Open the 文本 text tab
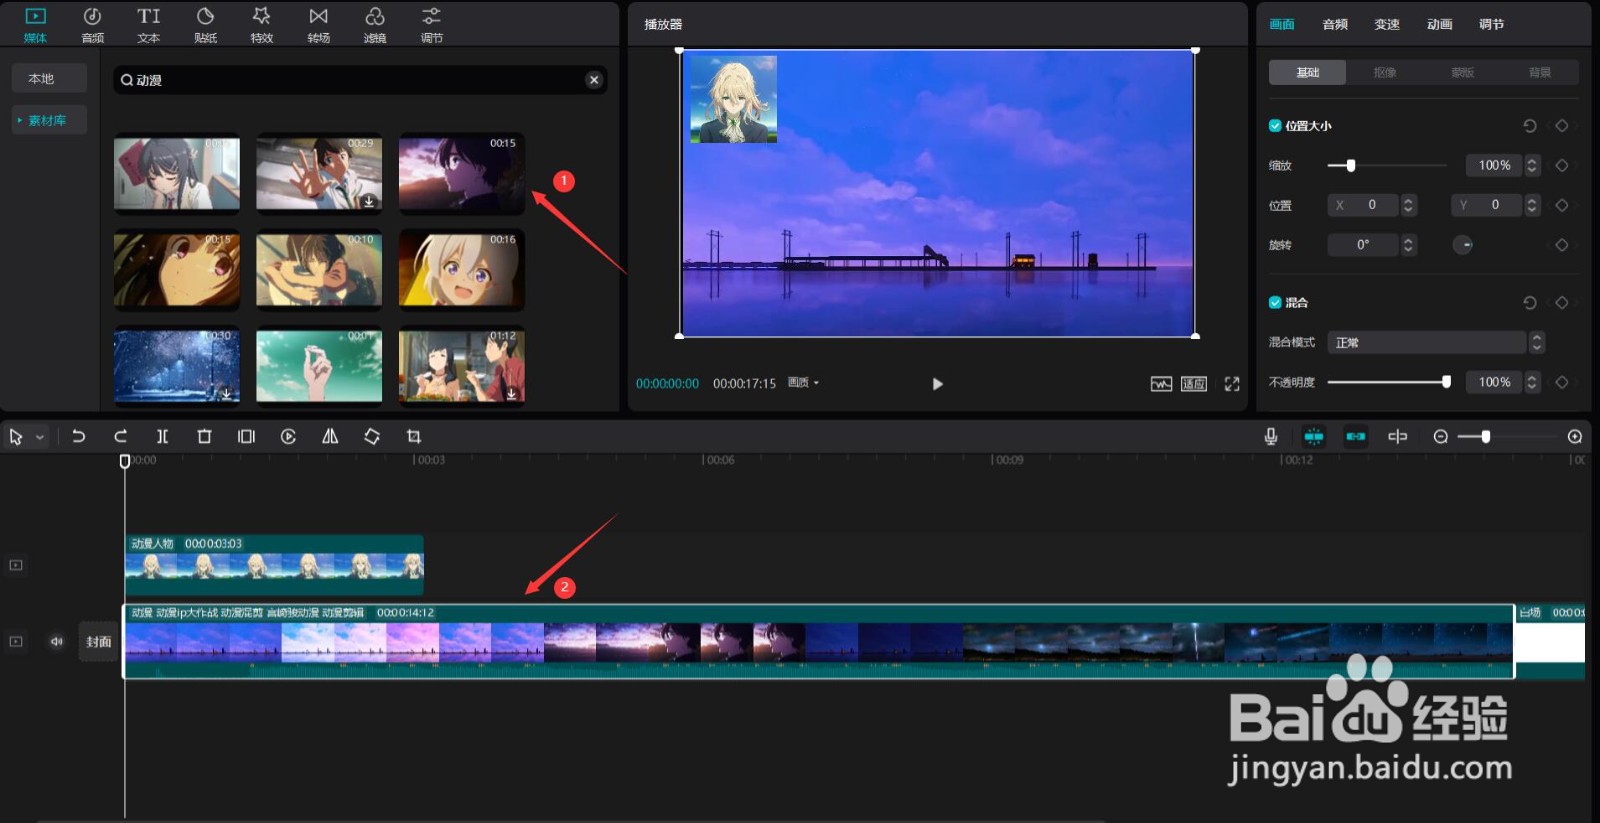 click(x=148, y=25)
